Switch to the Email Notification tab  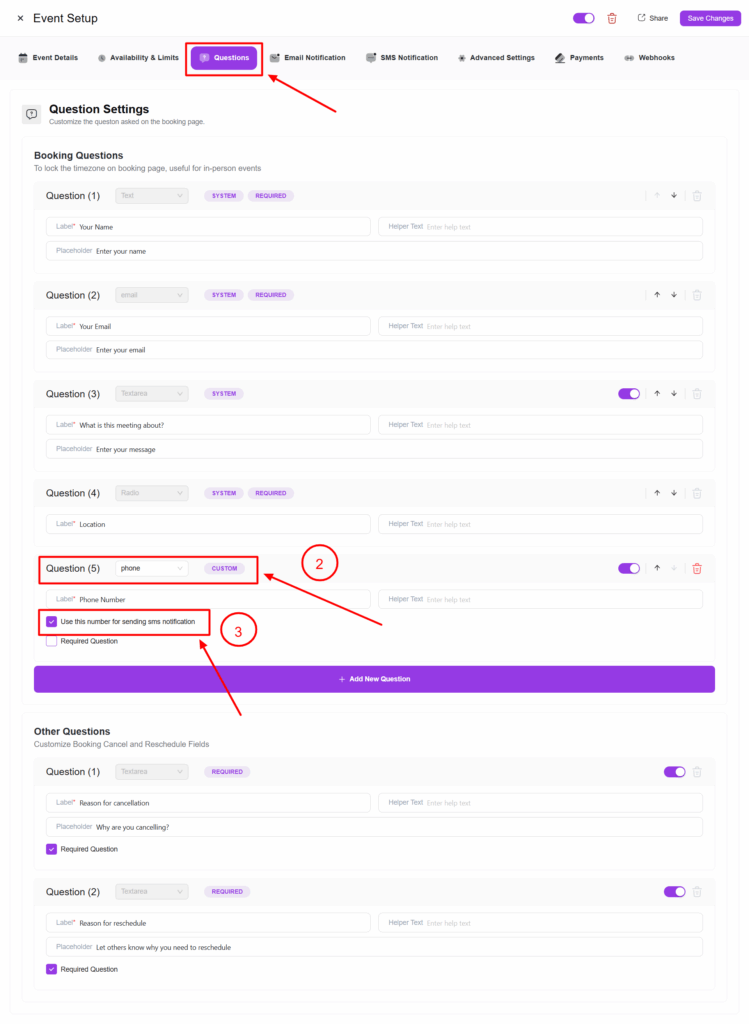coord(308,58)
